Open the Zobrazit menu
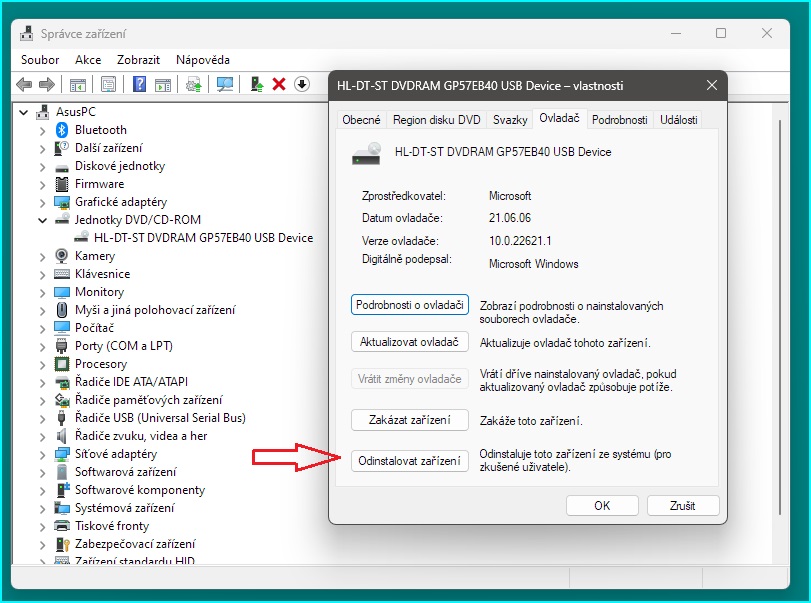811x603 pixels. 138,60
